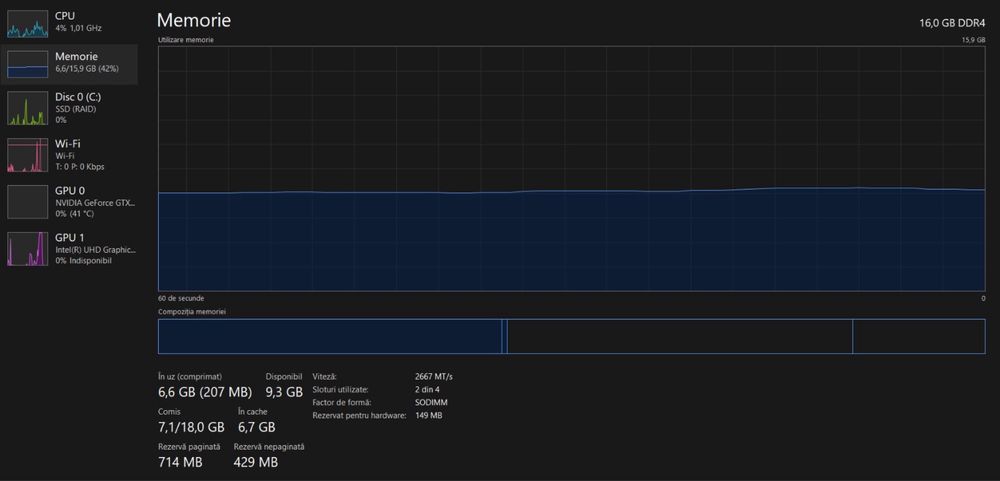Click the Rezervat pentru hardware: label
Screen dimensions: 1000x481
[359, 415]
